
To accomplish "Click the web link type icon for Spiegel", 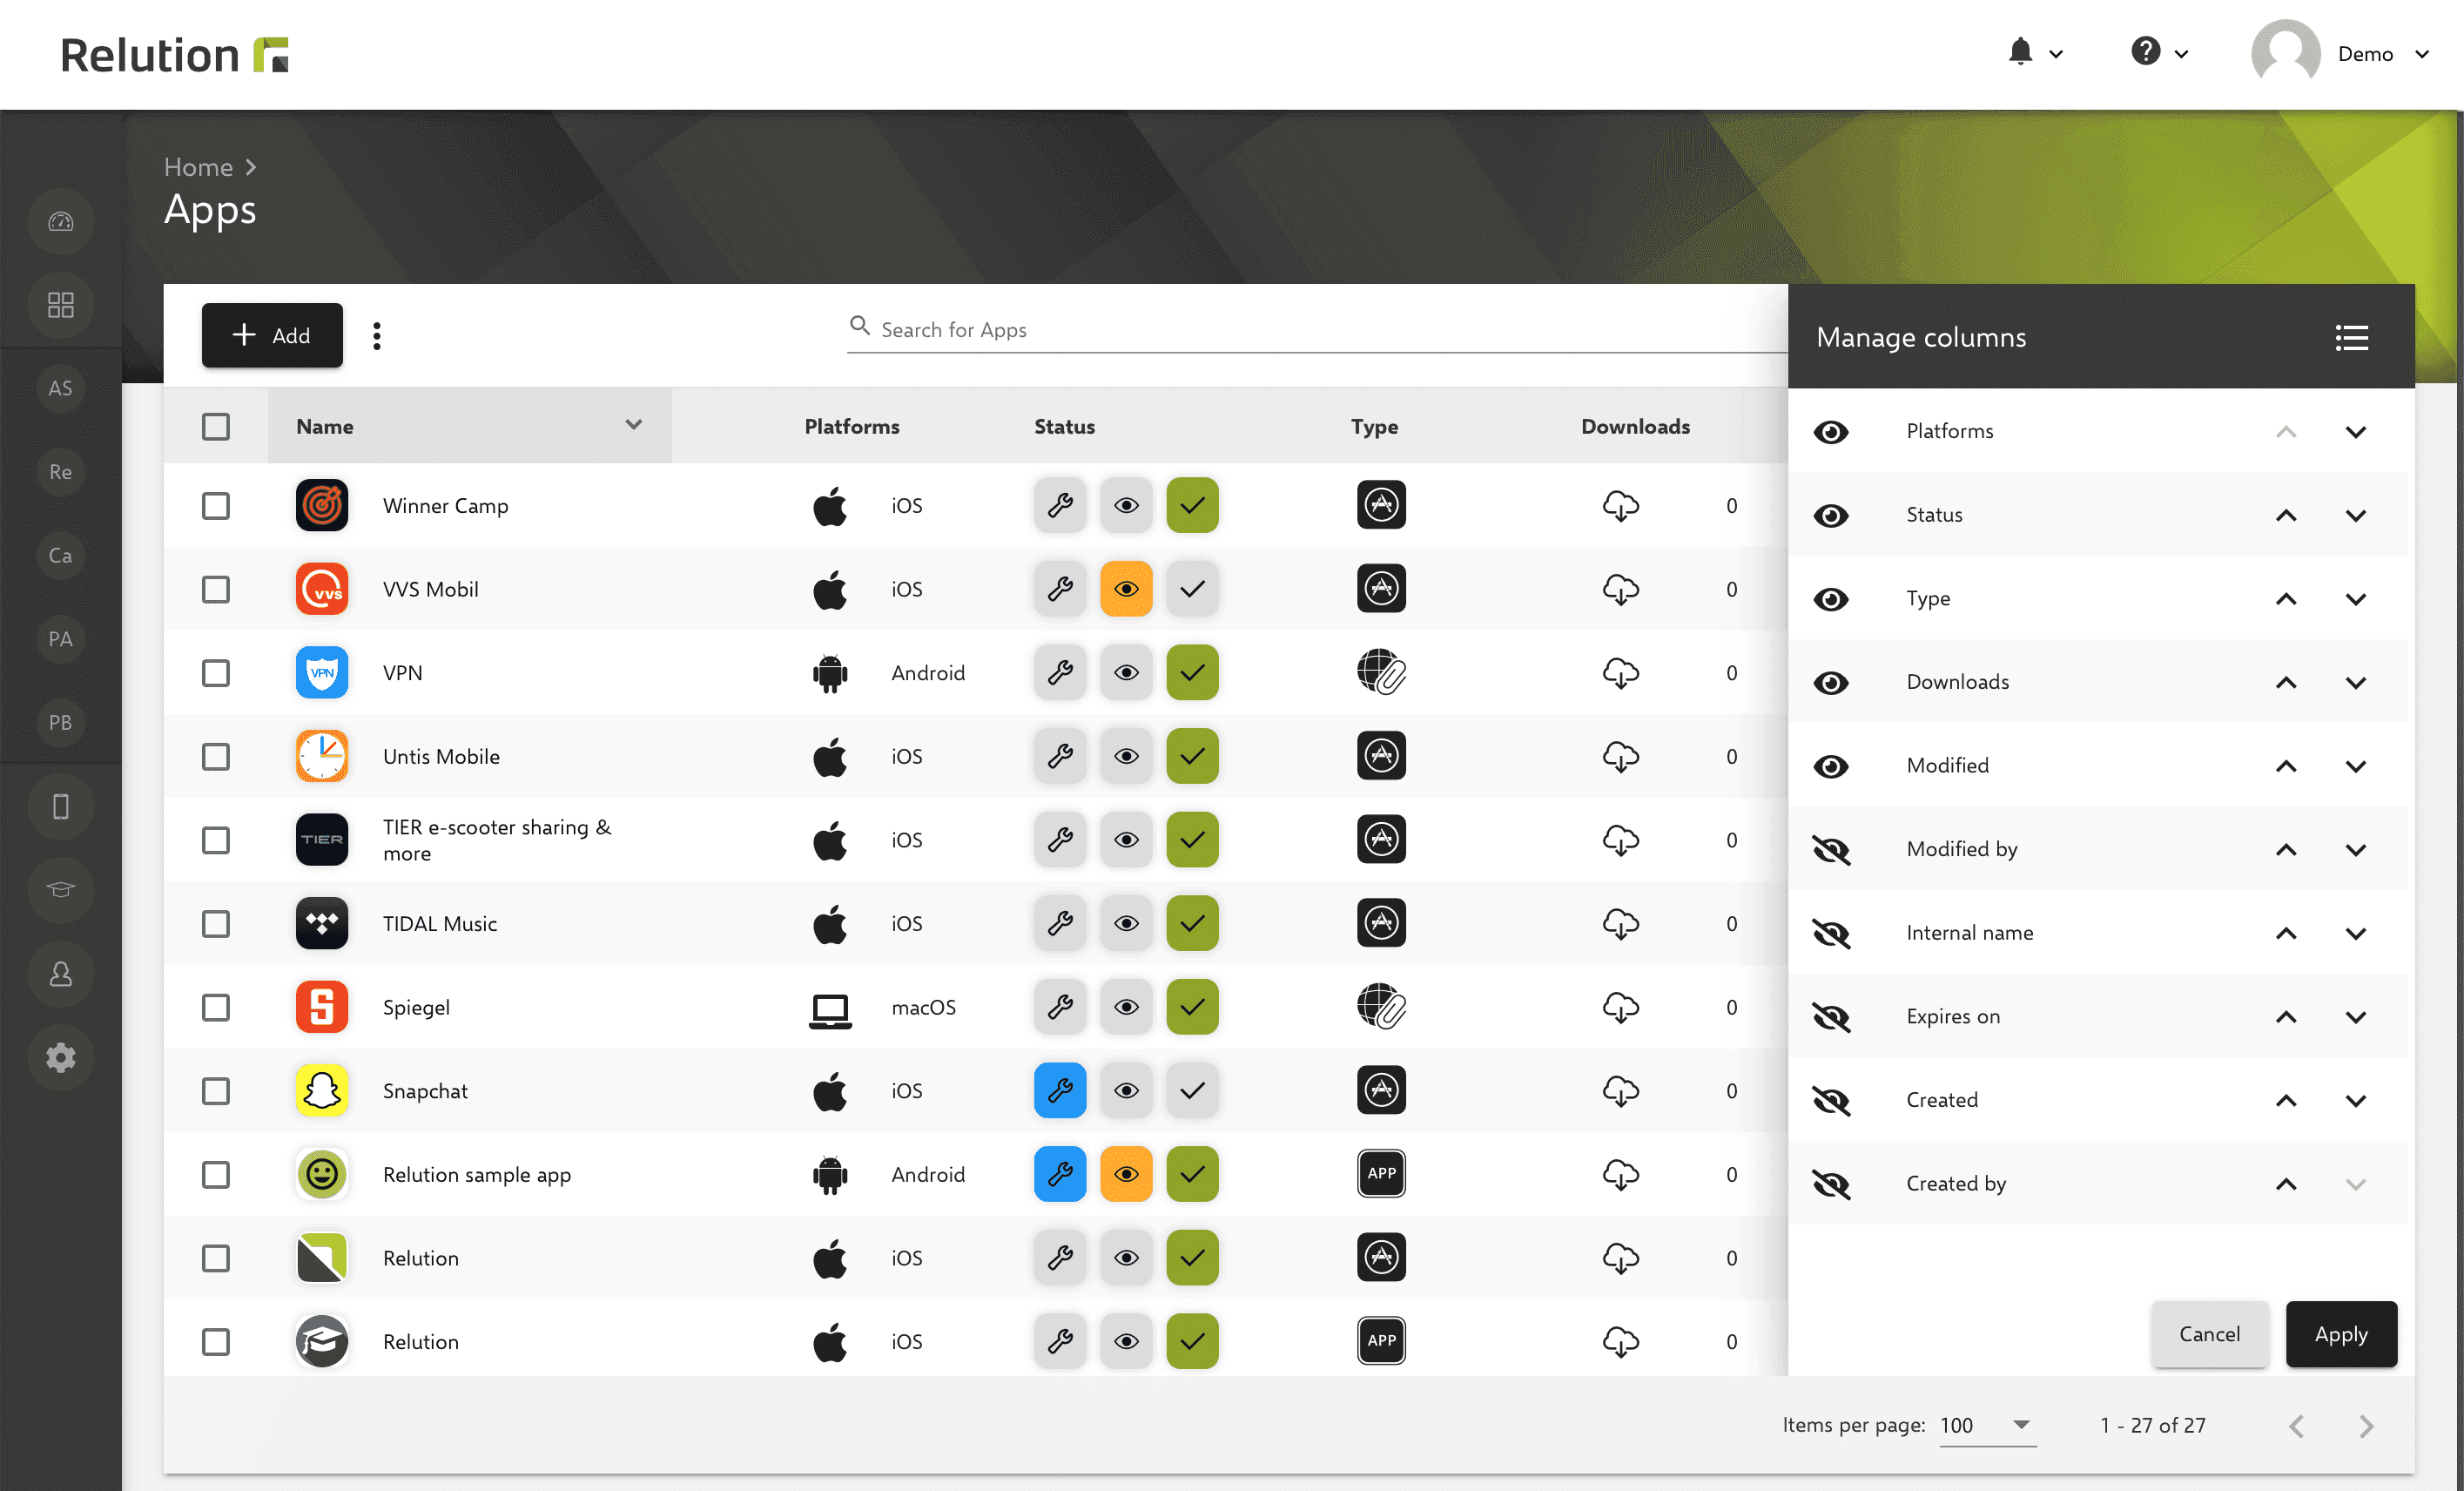I will (x=1381, y=1007).
